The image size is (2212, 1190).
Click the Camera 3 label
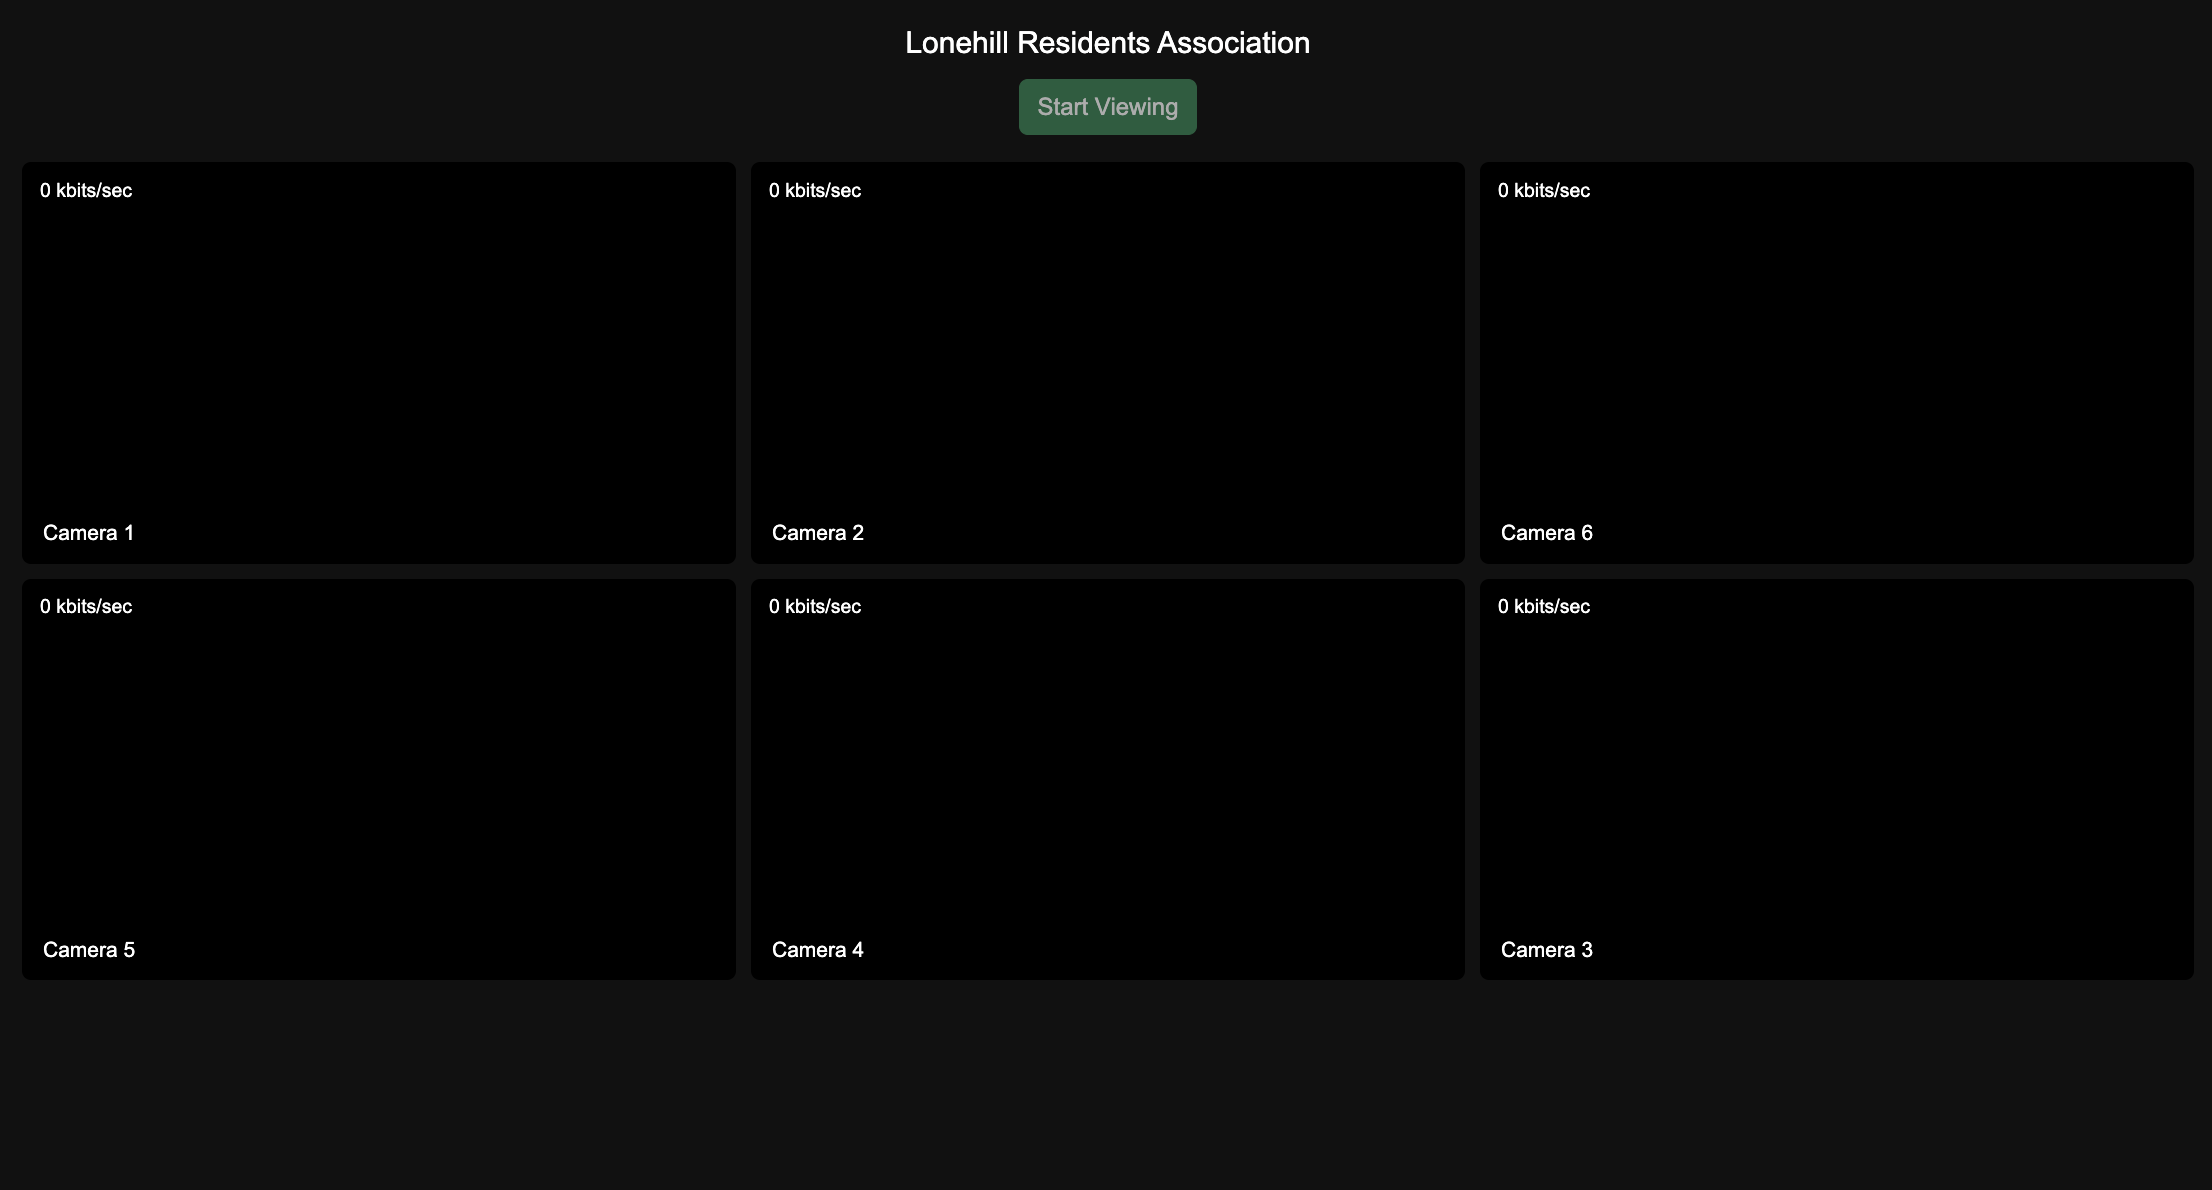pos(1546,949)
